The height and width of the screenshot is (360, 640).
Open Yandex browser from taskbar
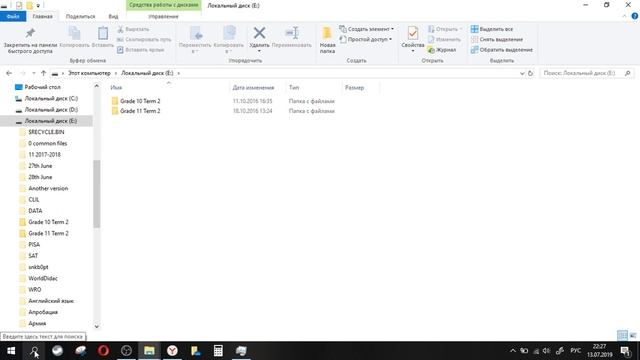tap(172, 351)
